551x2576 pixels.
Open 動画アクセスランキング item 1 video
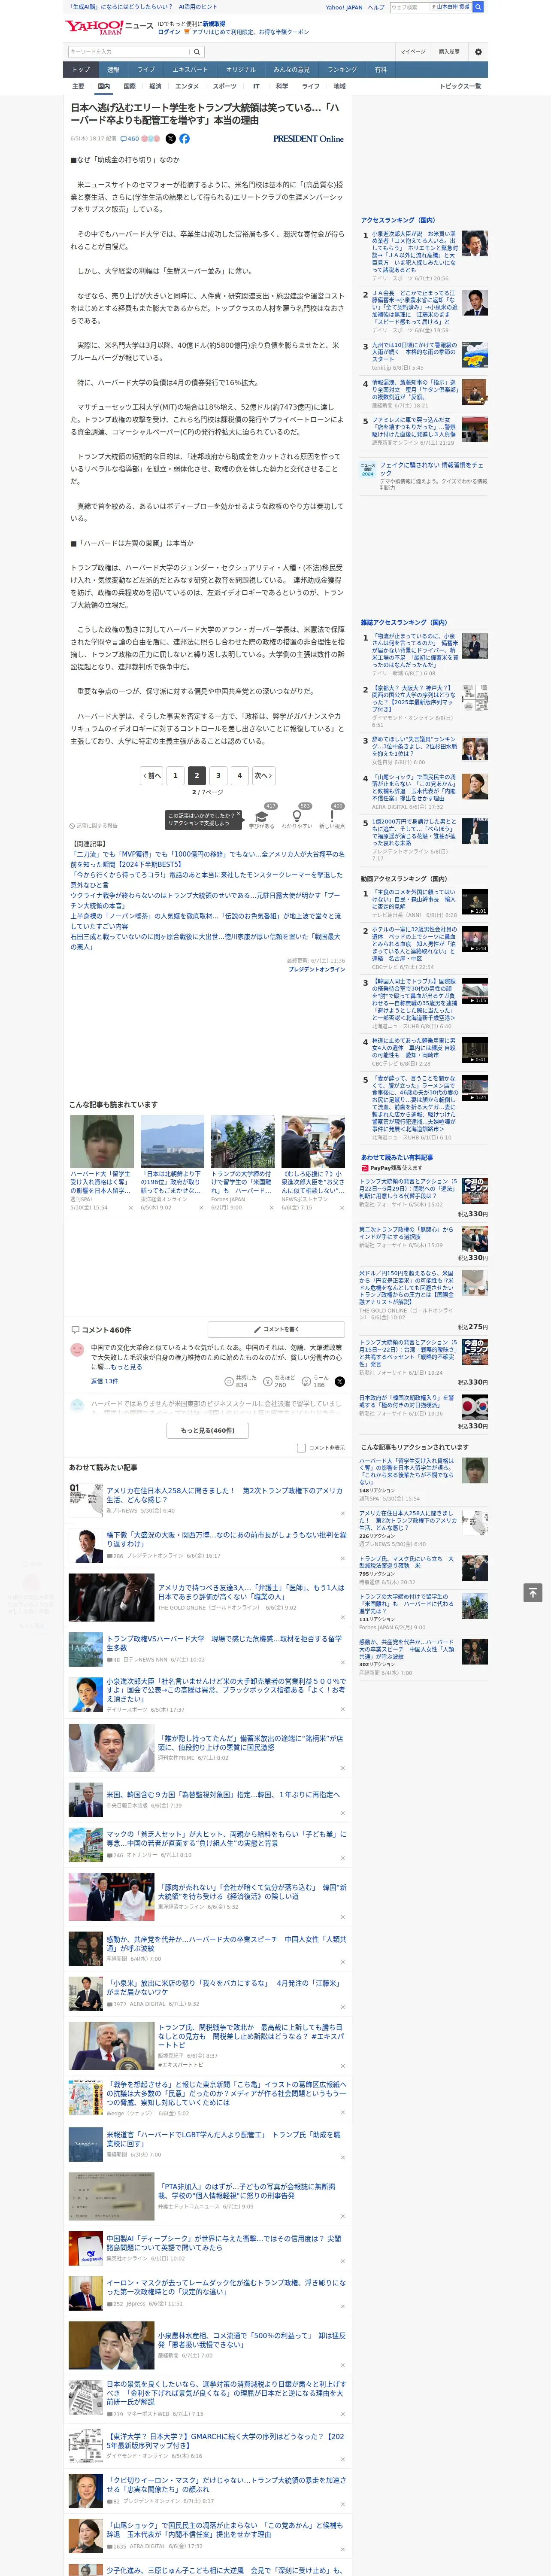475,901
